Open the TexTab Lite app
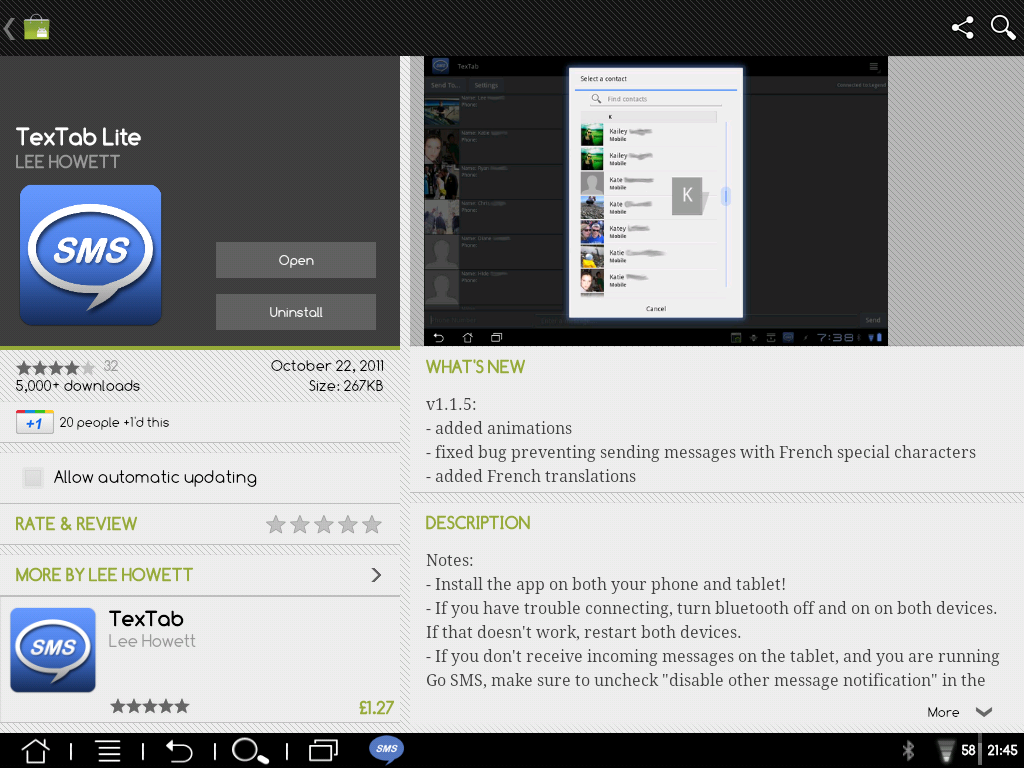The height and width of the screenshot is (768, 1024). (x=296, y=260)
